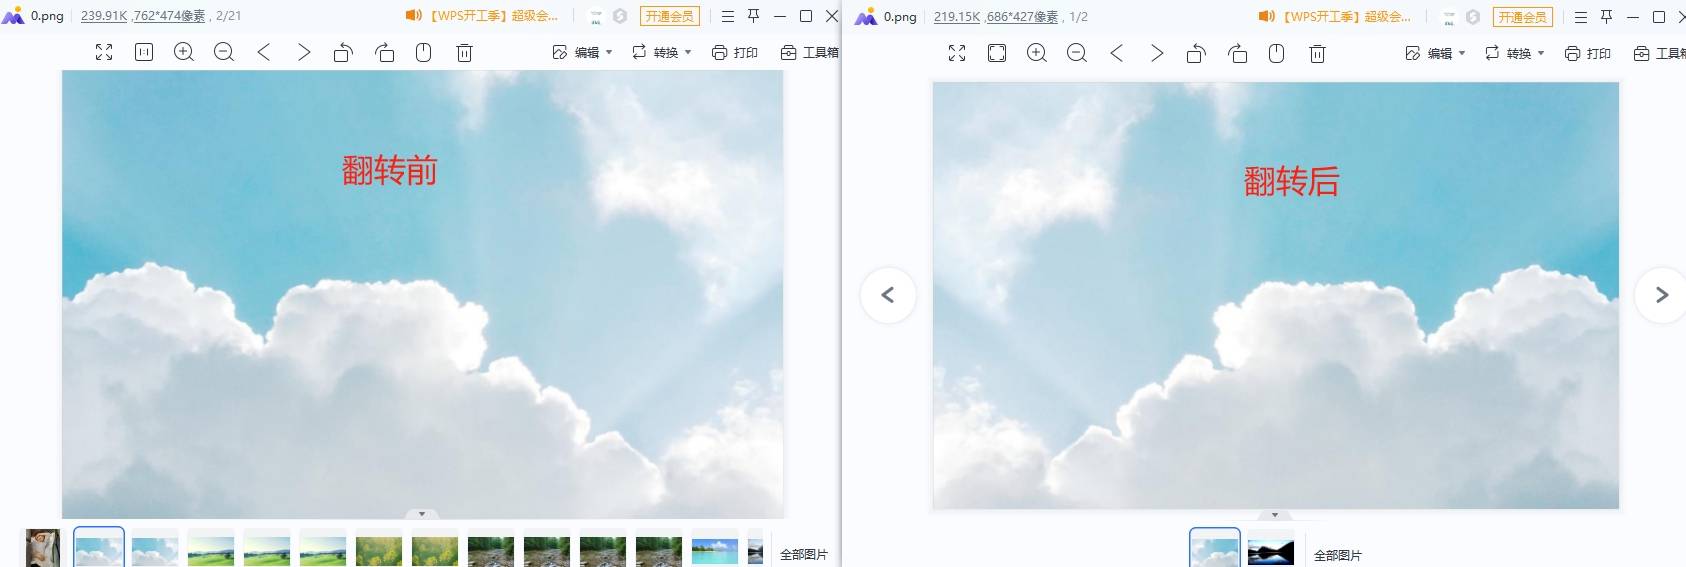The width and height of the screenshot is (1686, 567).
Task: Click 打印 in the left window
Action: coord(735,52)
